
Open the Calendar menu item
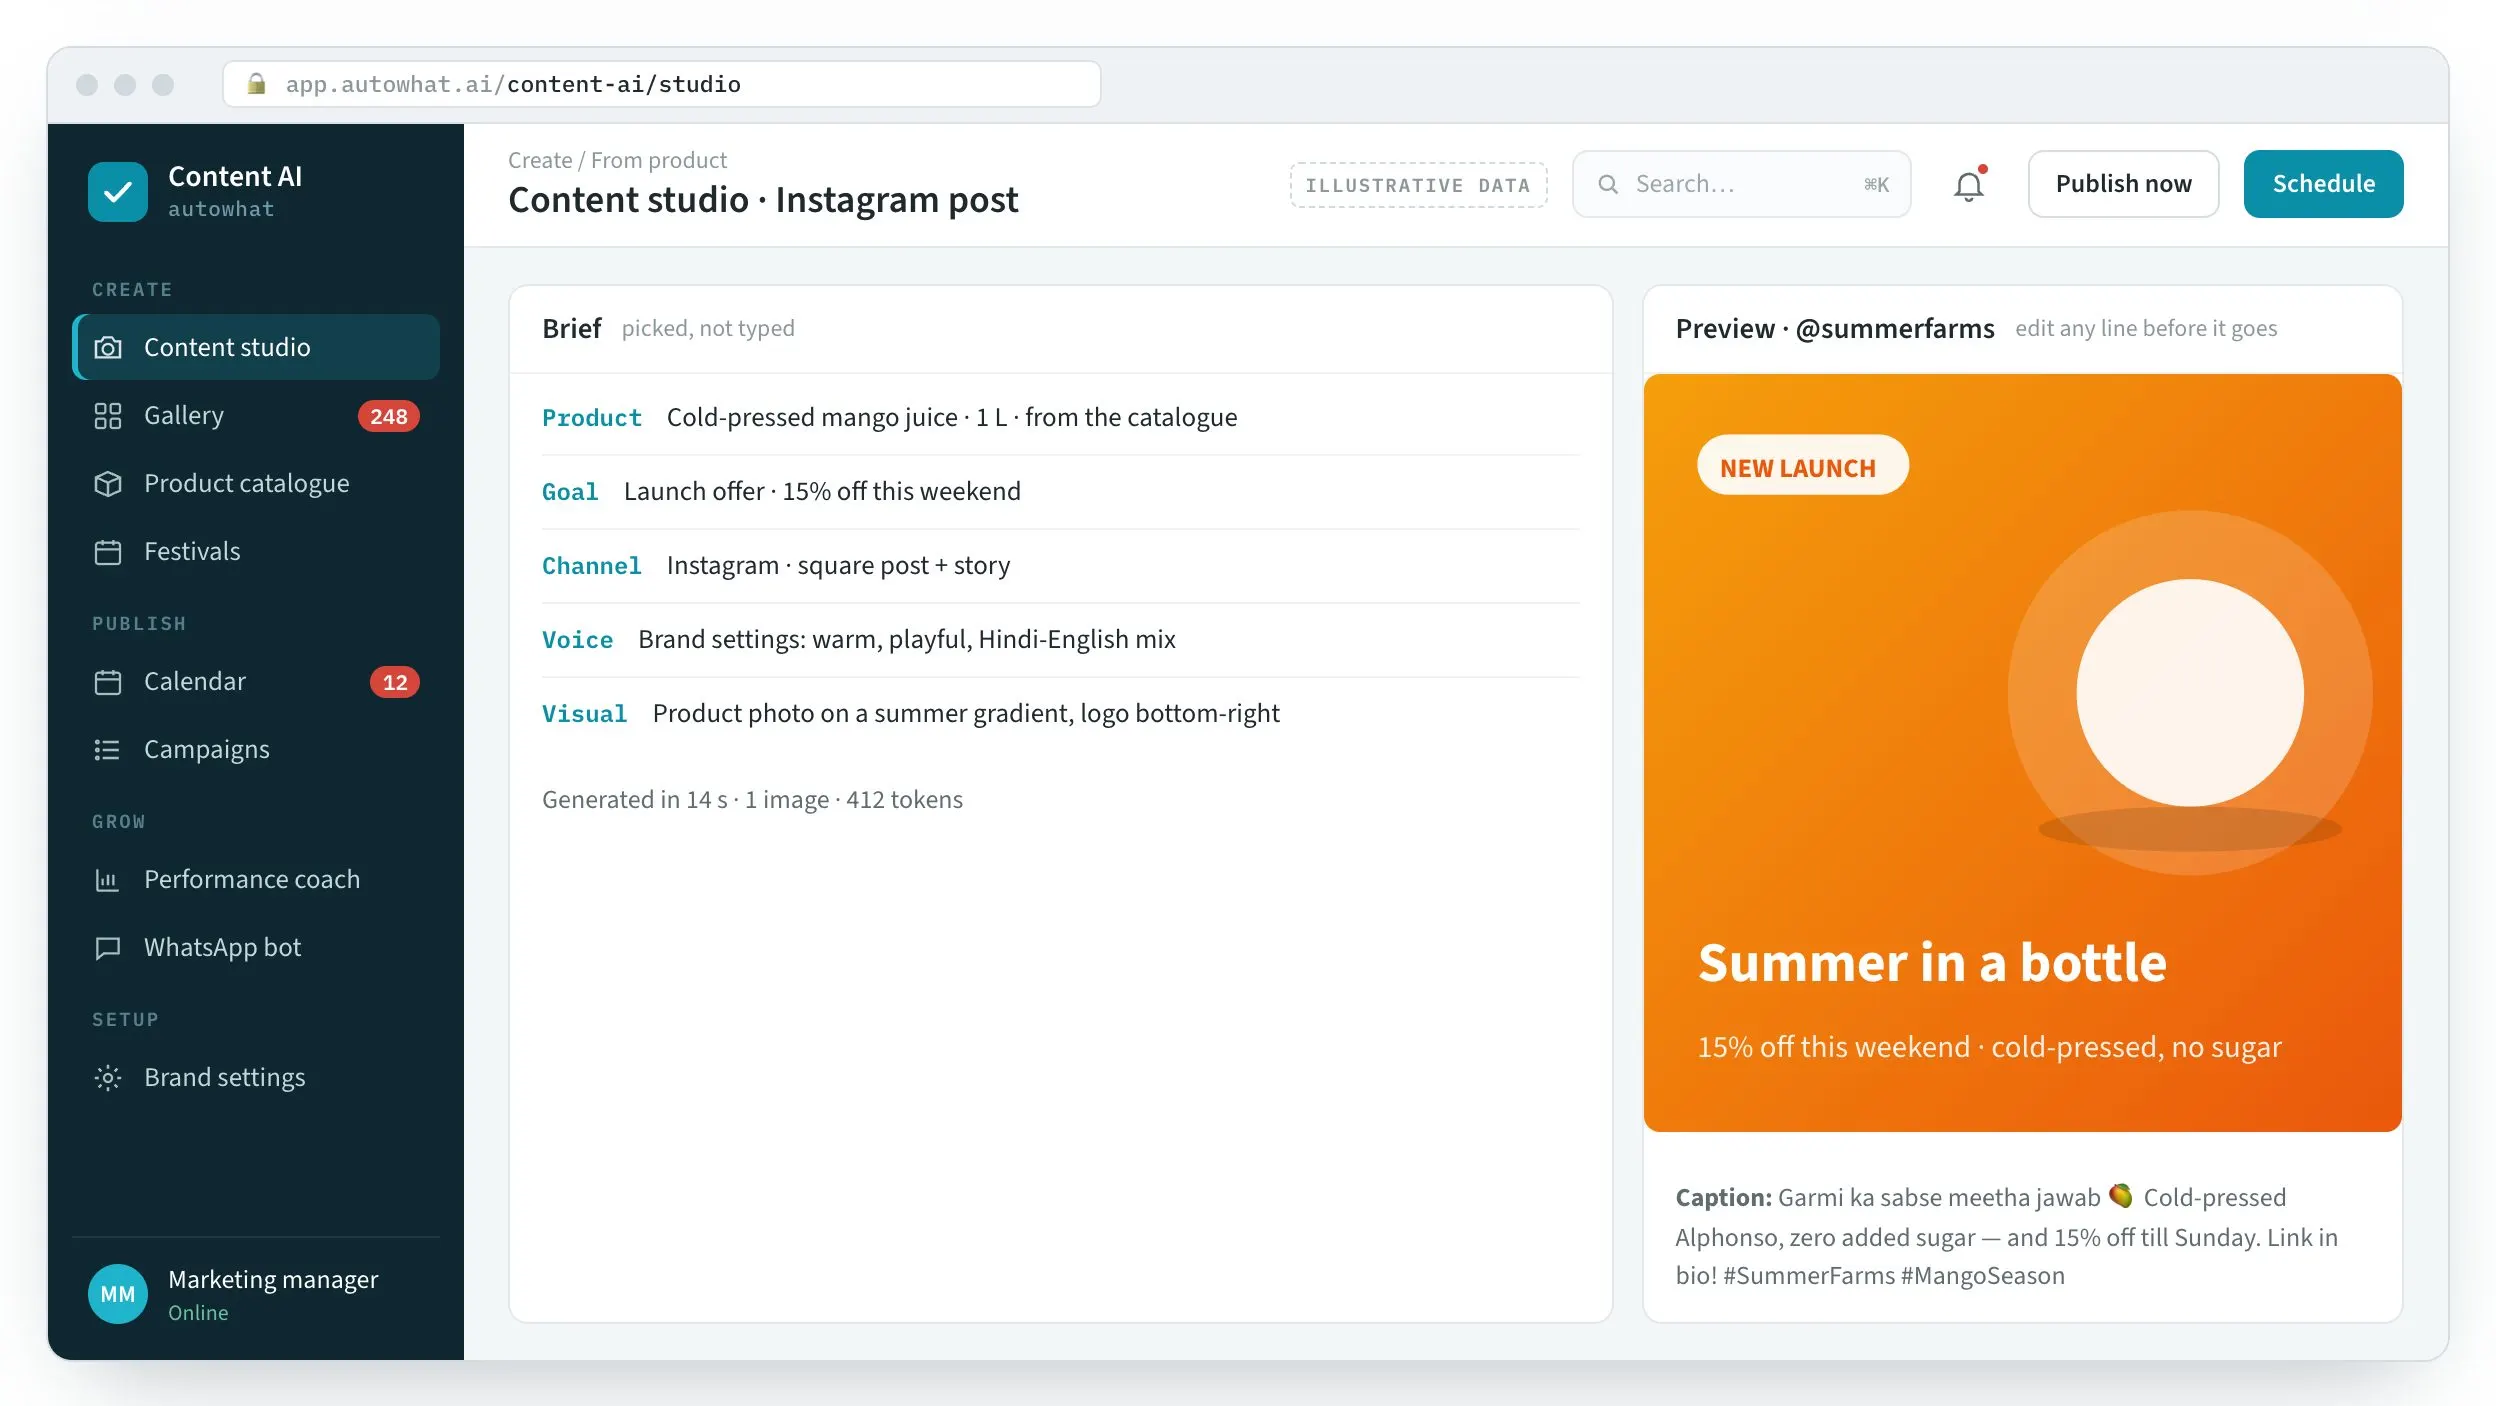[256, 682]
